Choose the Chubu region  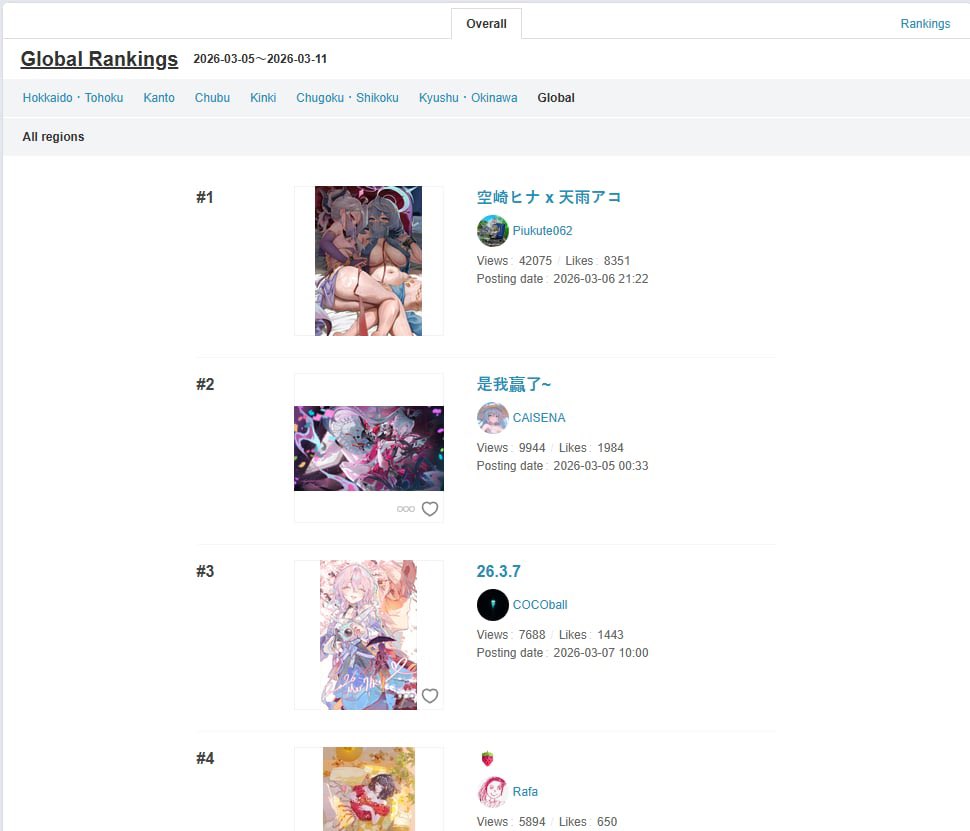212,98
